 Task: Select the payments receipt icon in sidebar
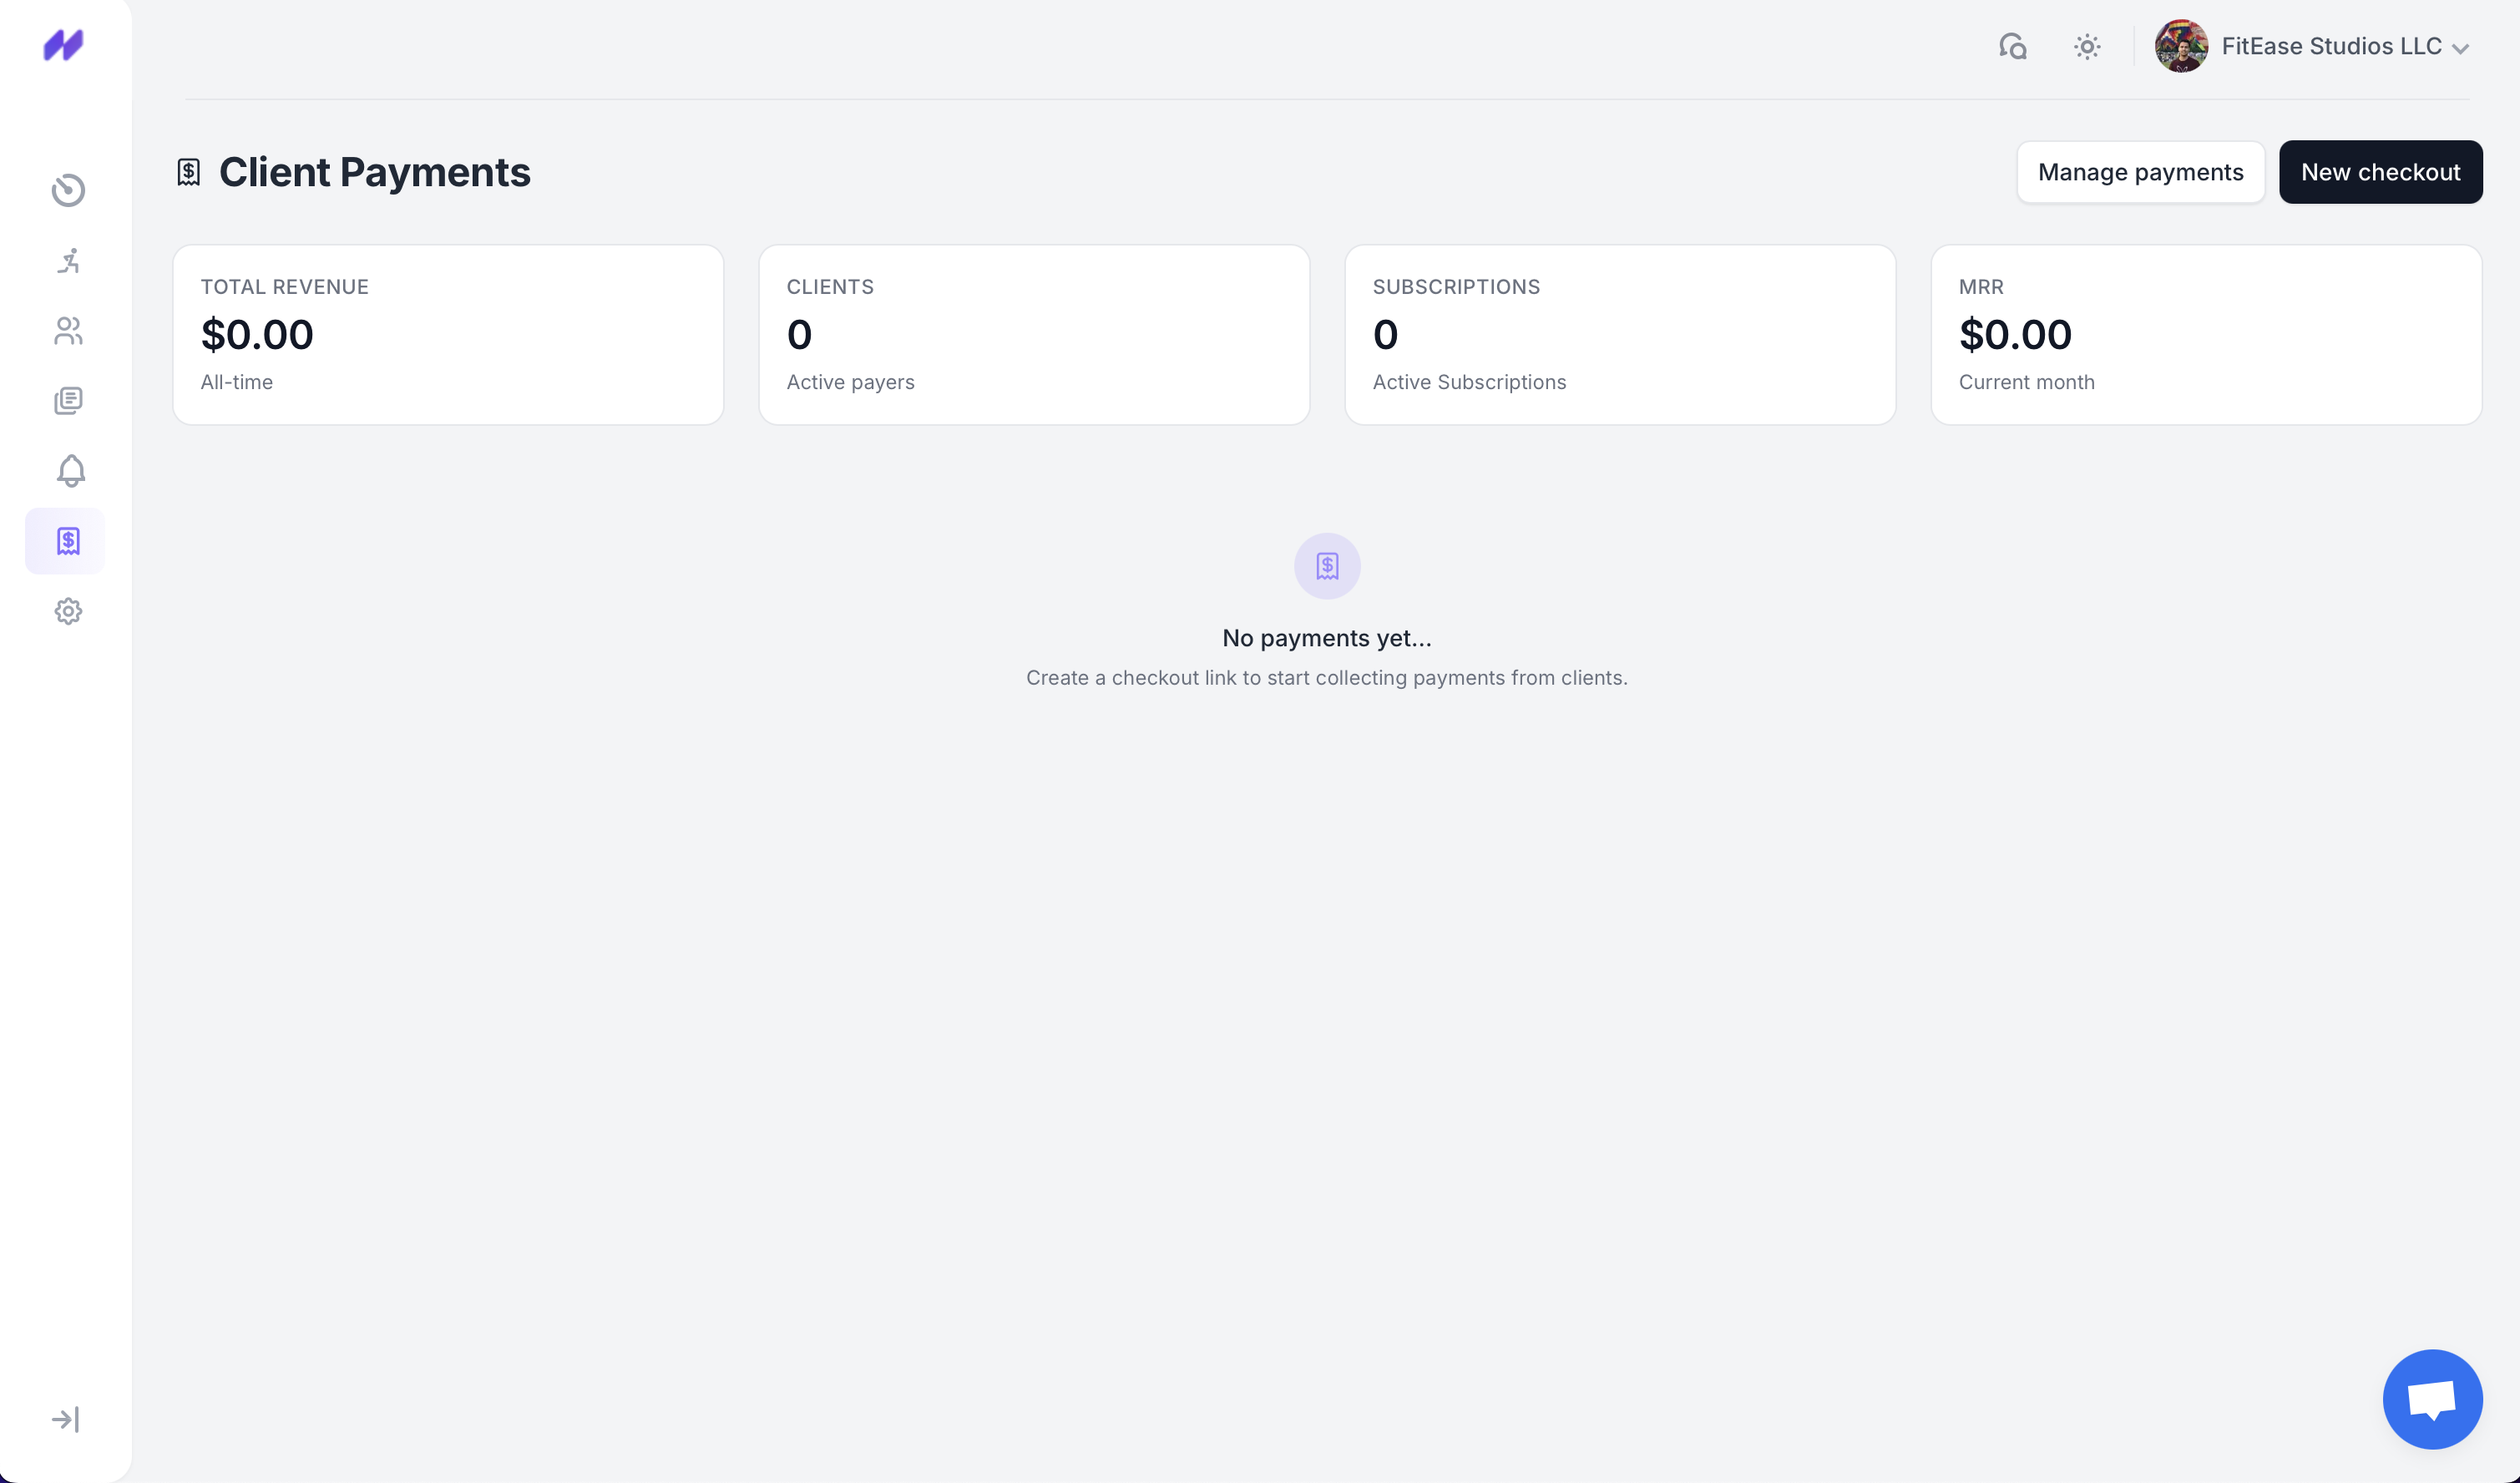(x=65, y=541)
